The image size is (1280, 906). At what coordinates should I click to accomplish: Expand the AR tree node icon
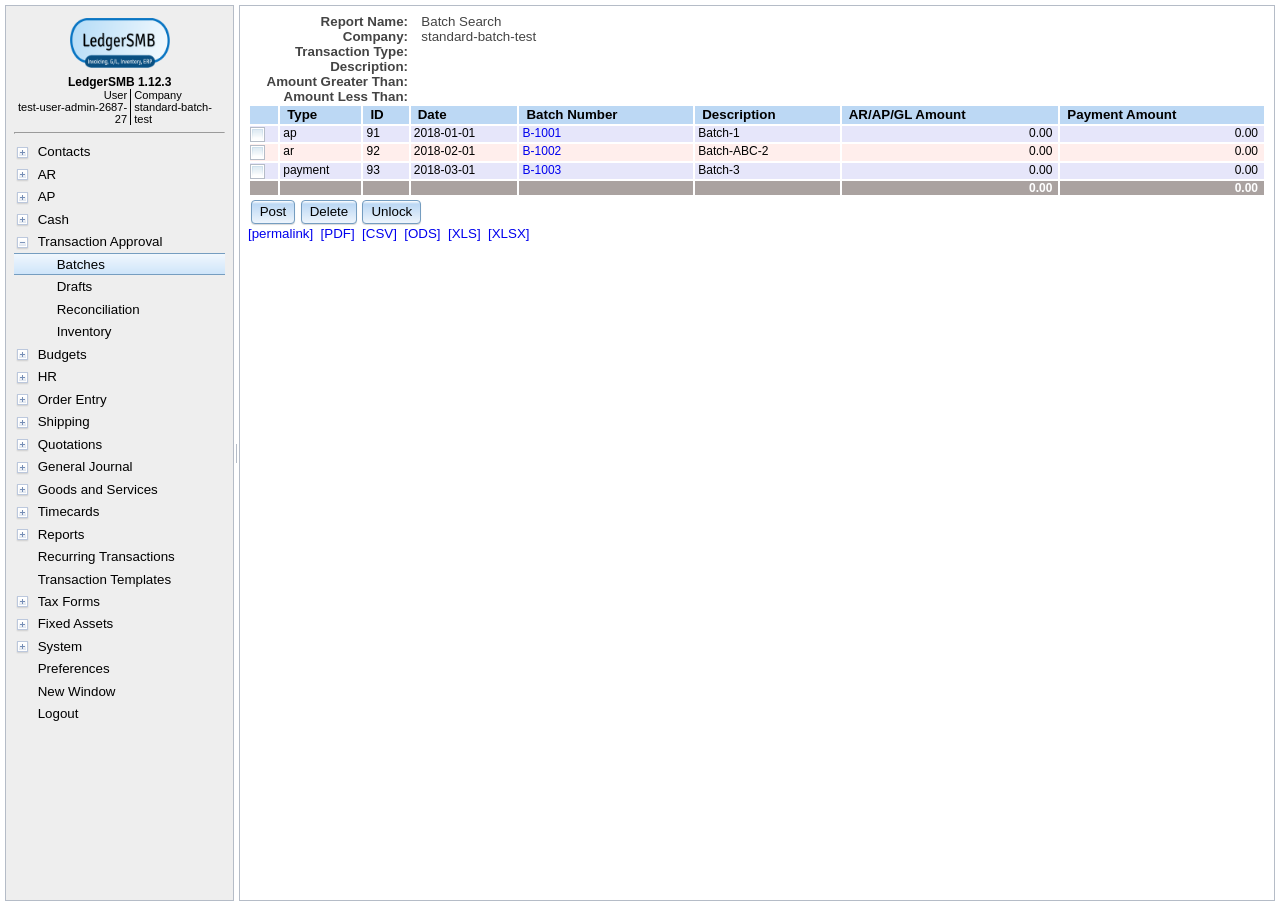click(22, 175)
